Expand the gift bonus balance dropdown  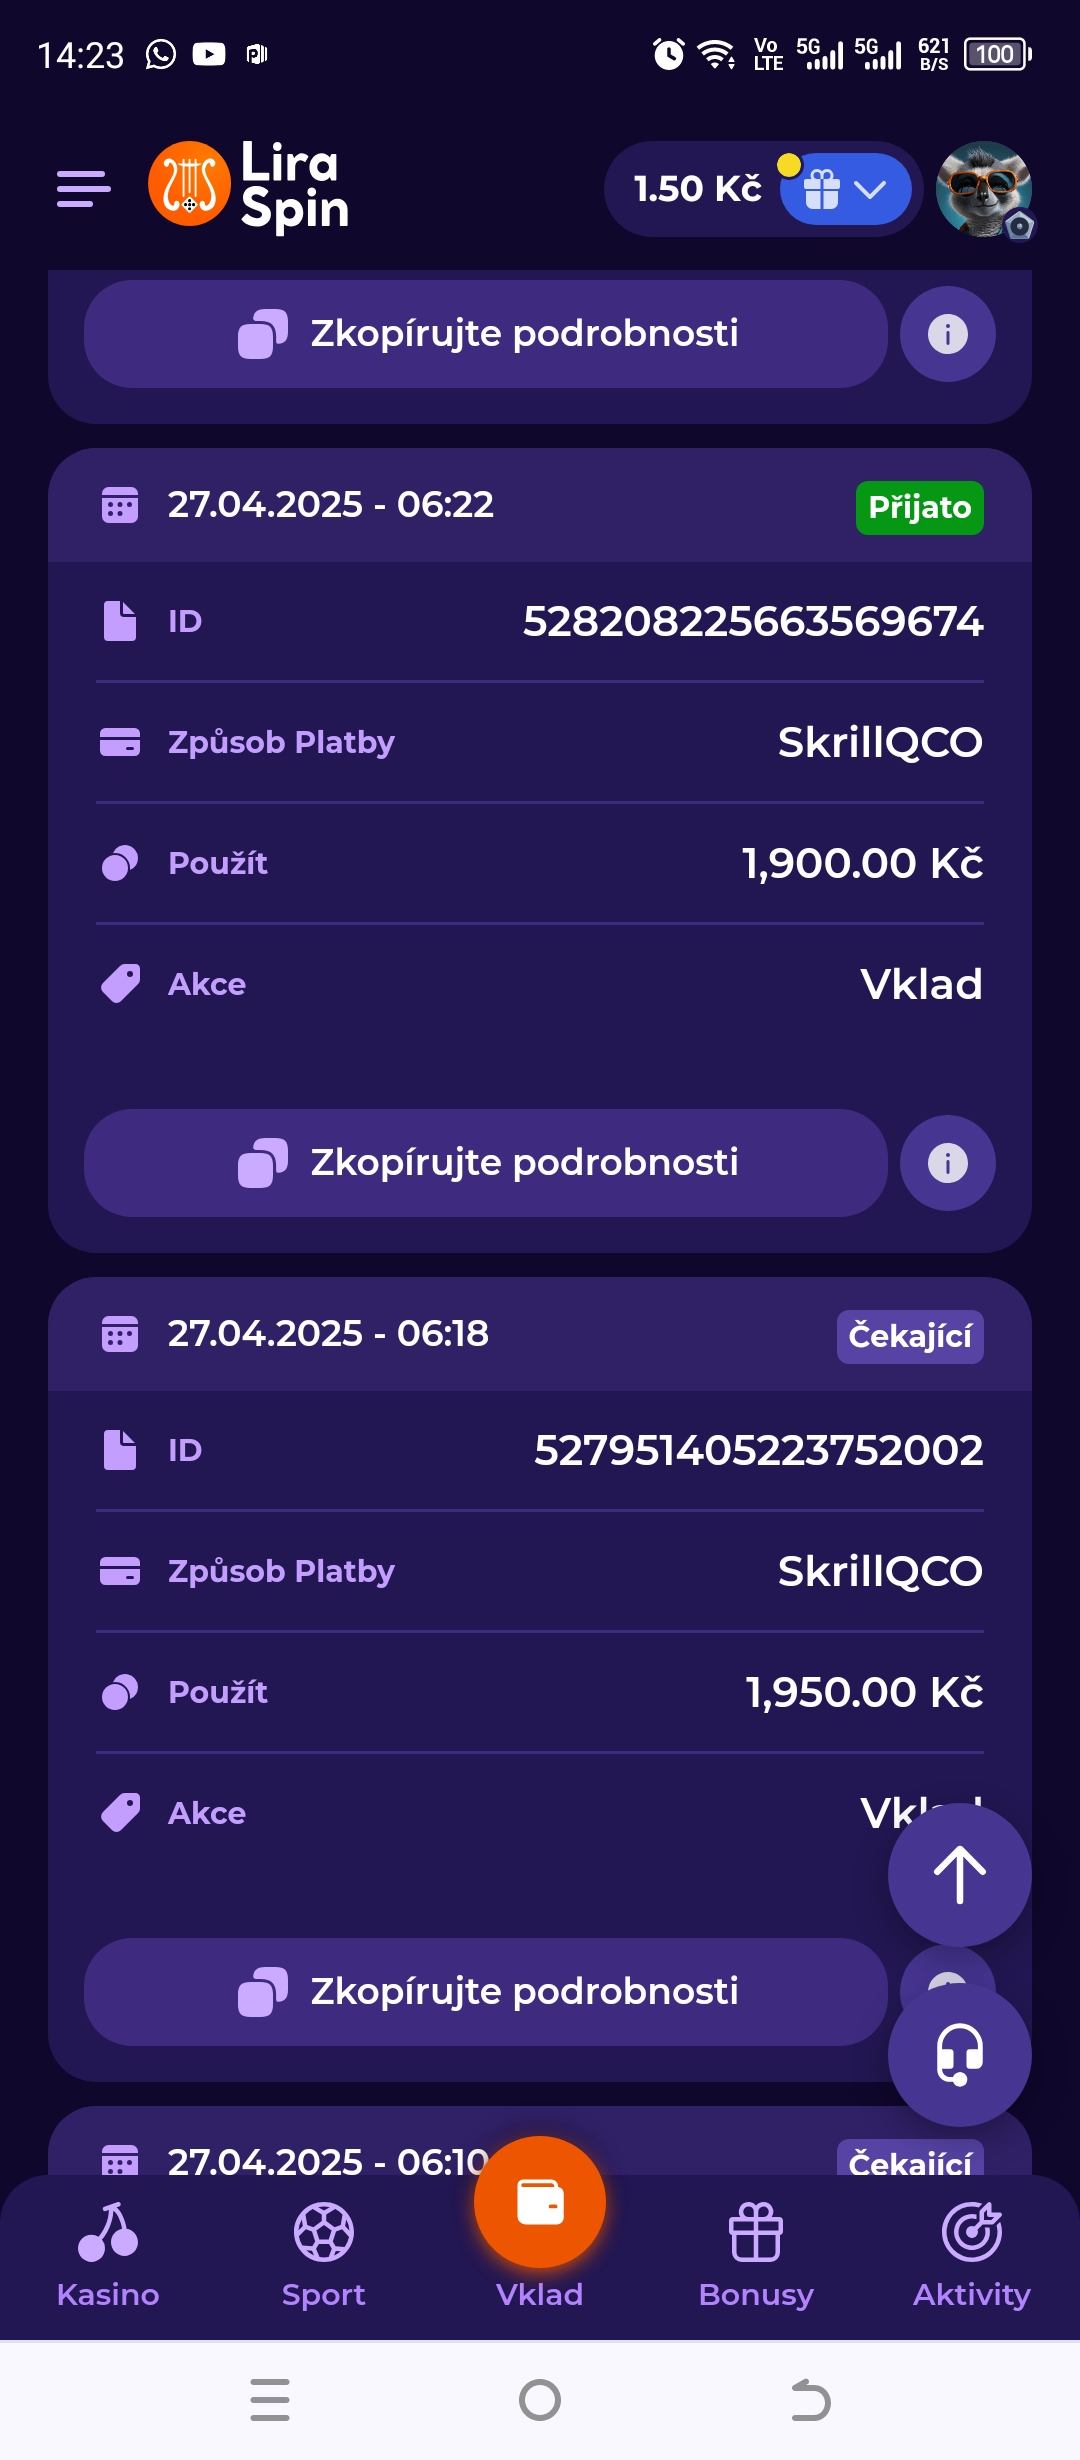(846, 189)
